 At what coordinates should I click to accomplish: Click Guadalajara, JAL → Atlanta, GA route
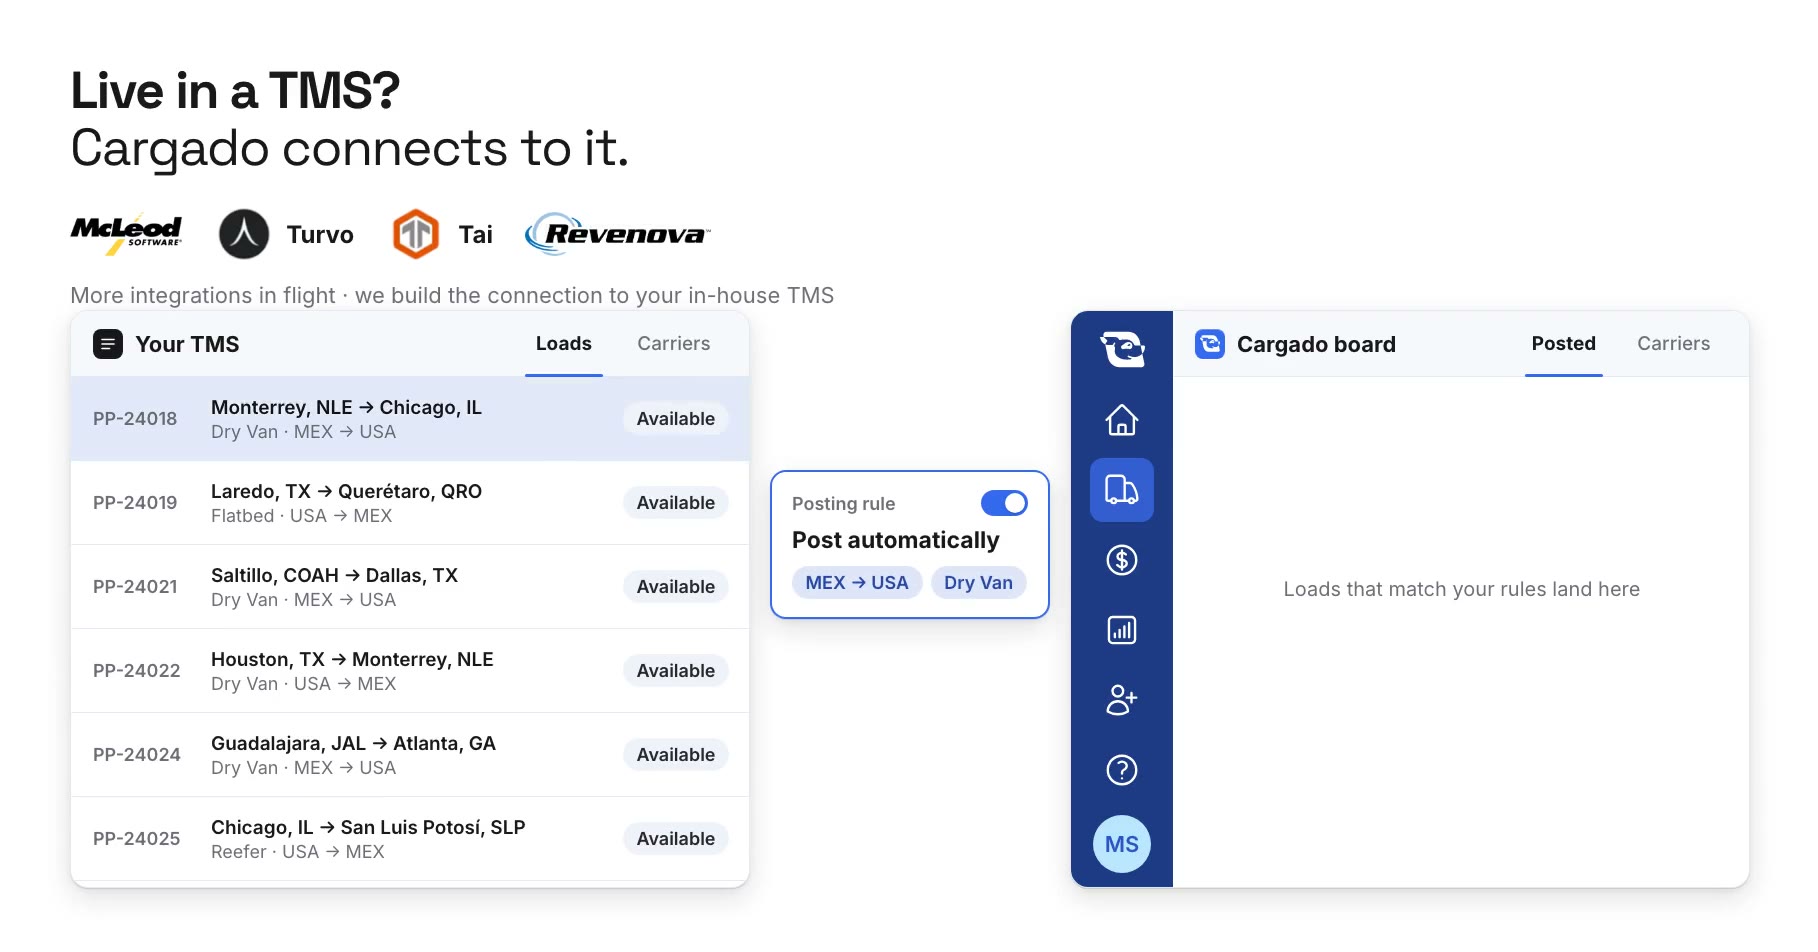(353, 743)
